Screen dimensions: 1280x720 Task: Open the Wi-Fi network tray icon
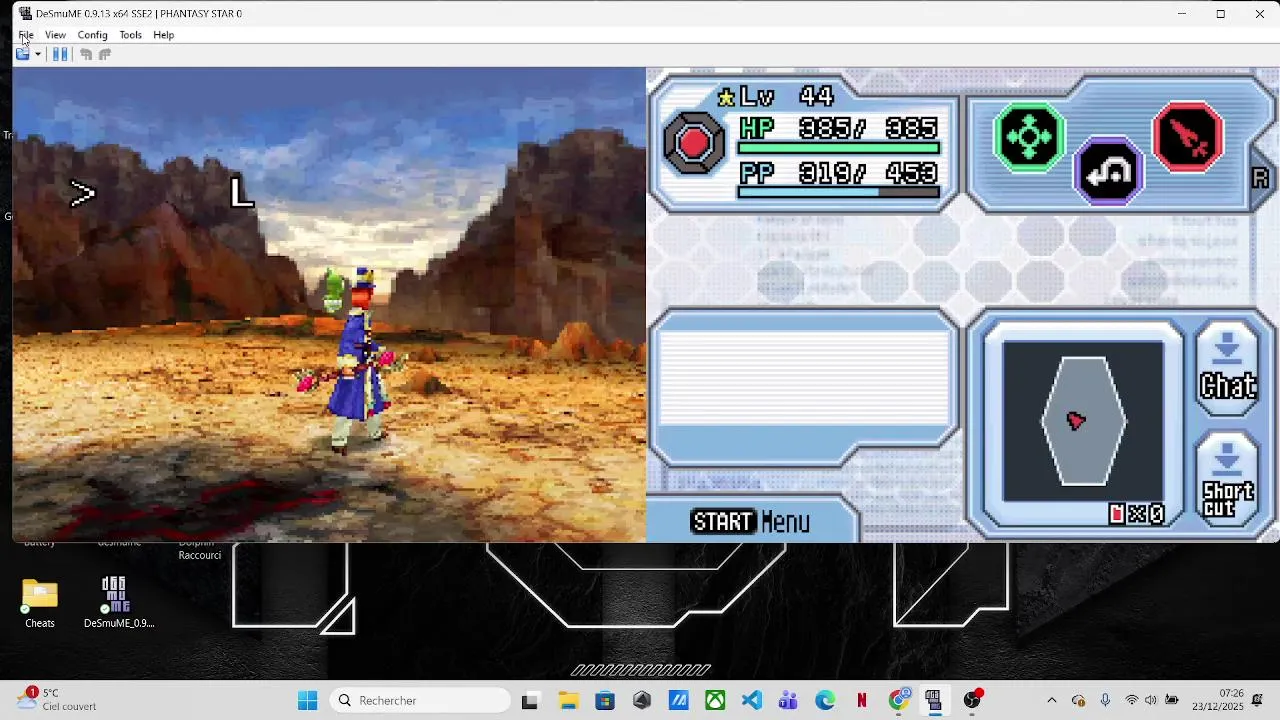click(1132, 701)
